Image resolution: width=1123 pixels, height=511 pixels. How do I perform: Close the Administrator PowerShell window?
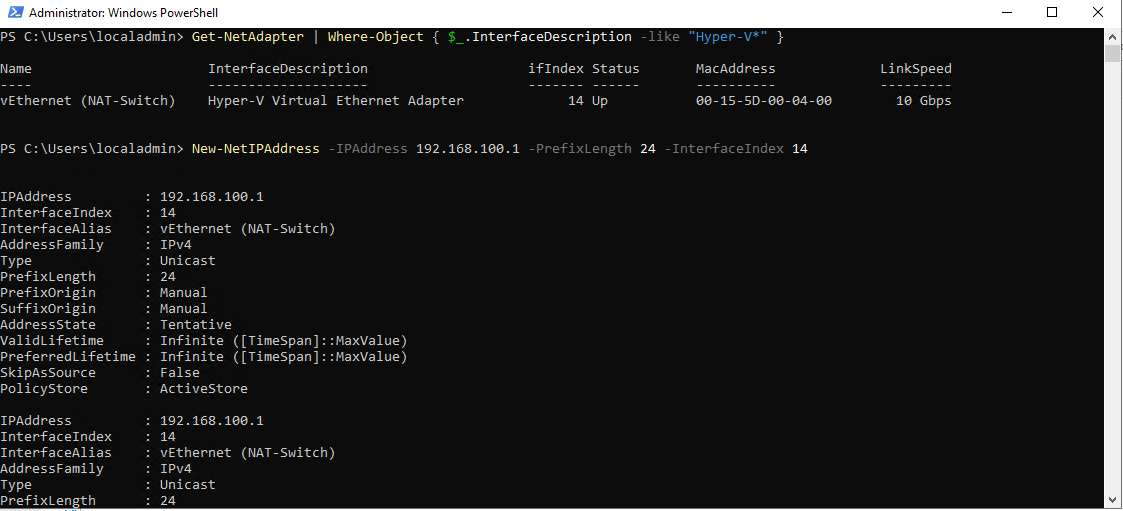coord(1096,12)
